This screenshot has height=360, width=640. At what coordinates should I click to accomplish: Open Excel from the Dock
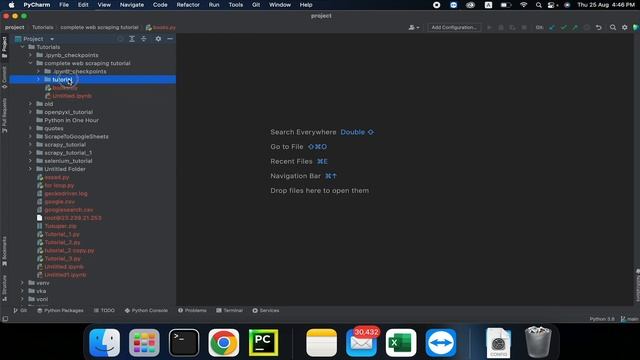(401, 342)
